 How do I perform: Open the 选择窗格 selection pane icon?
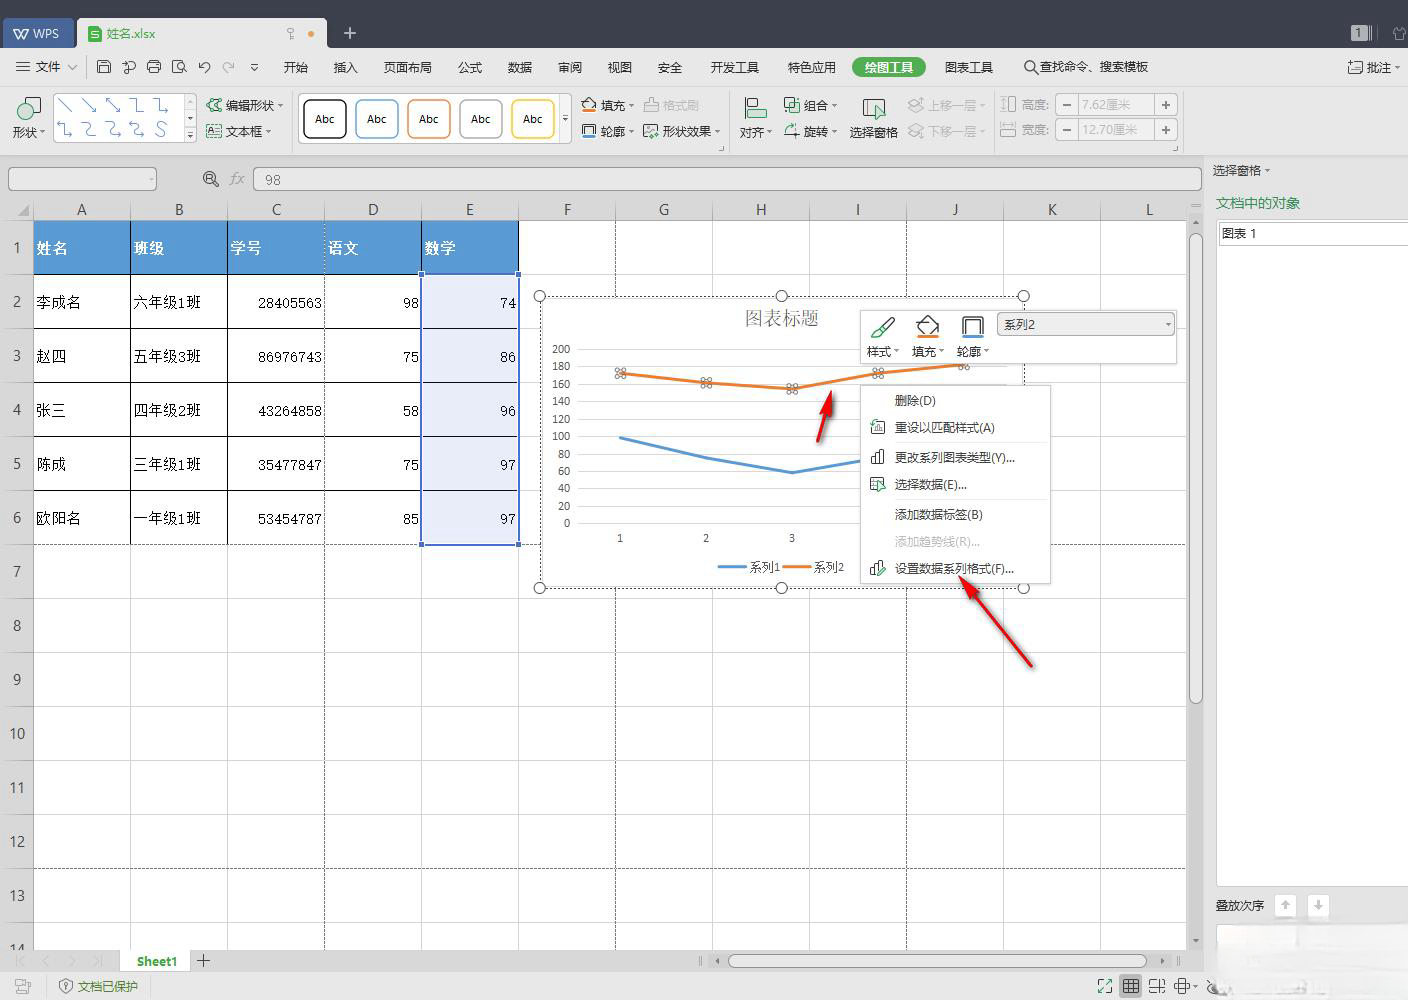click(873, 109)
